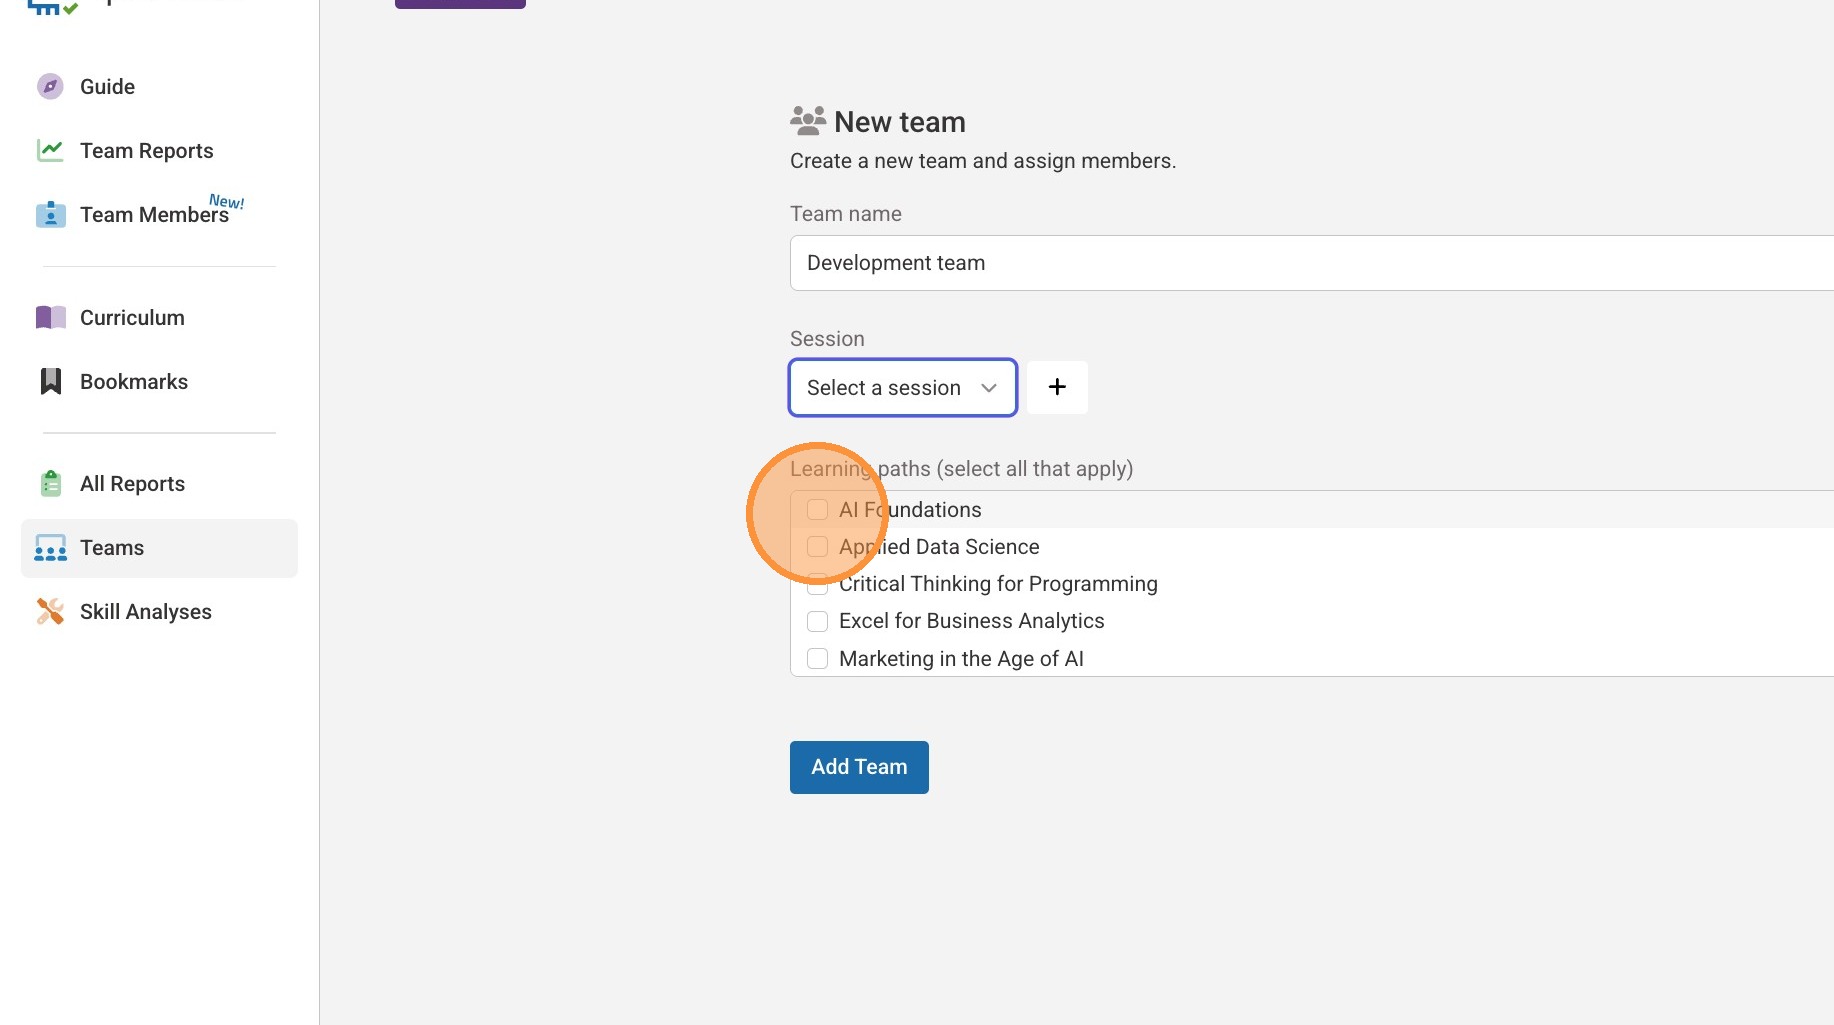Click the Teams group icon
The image size is (1834, 1025).
pyautogui.click(x=50, y=548)
